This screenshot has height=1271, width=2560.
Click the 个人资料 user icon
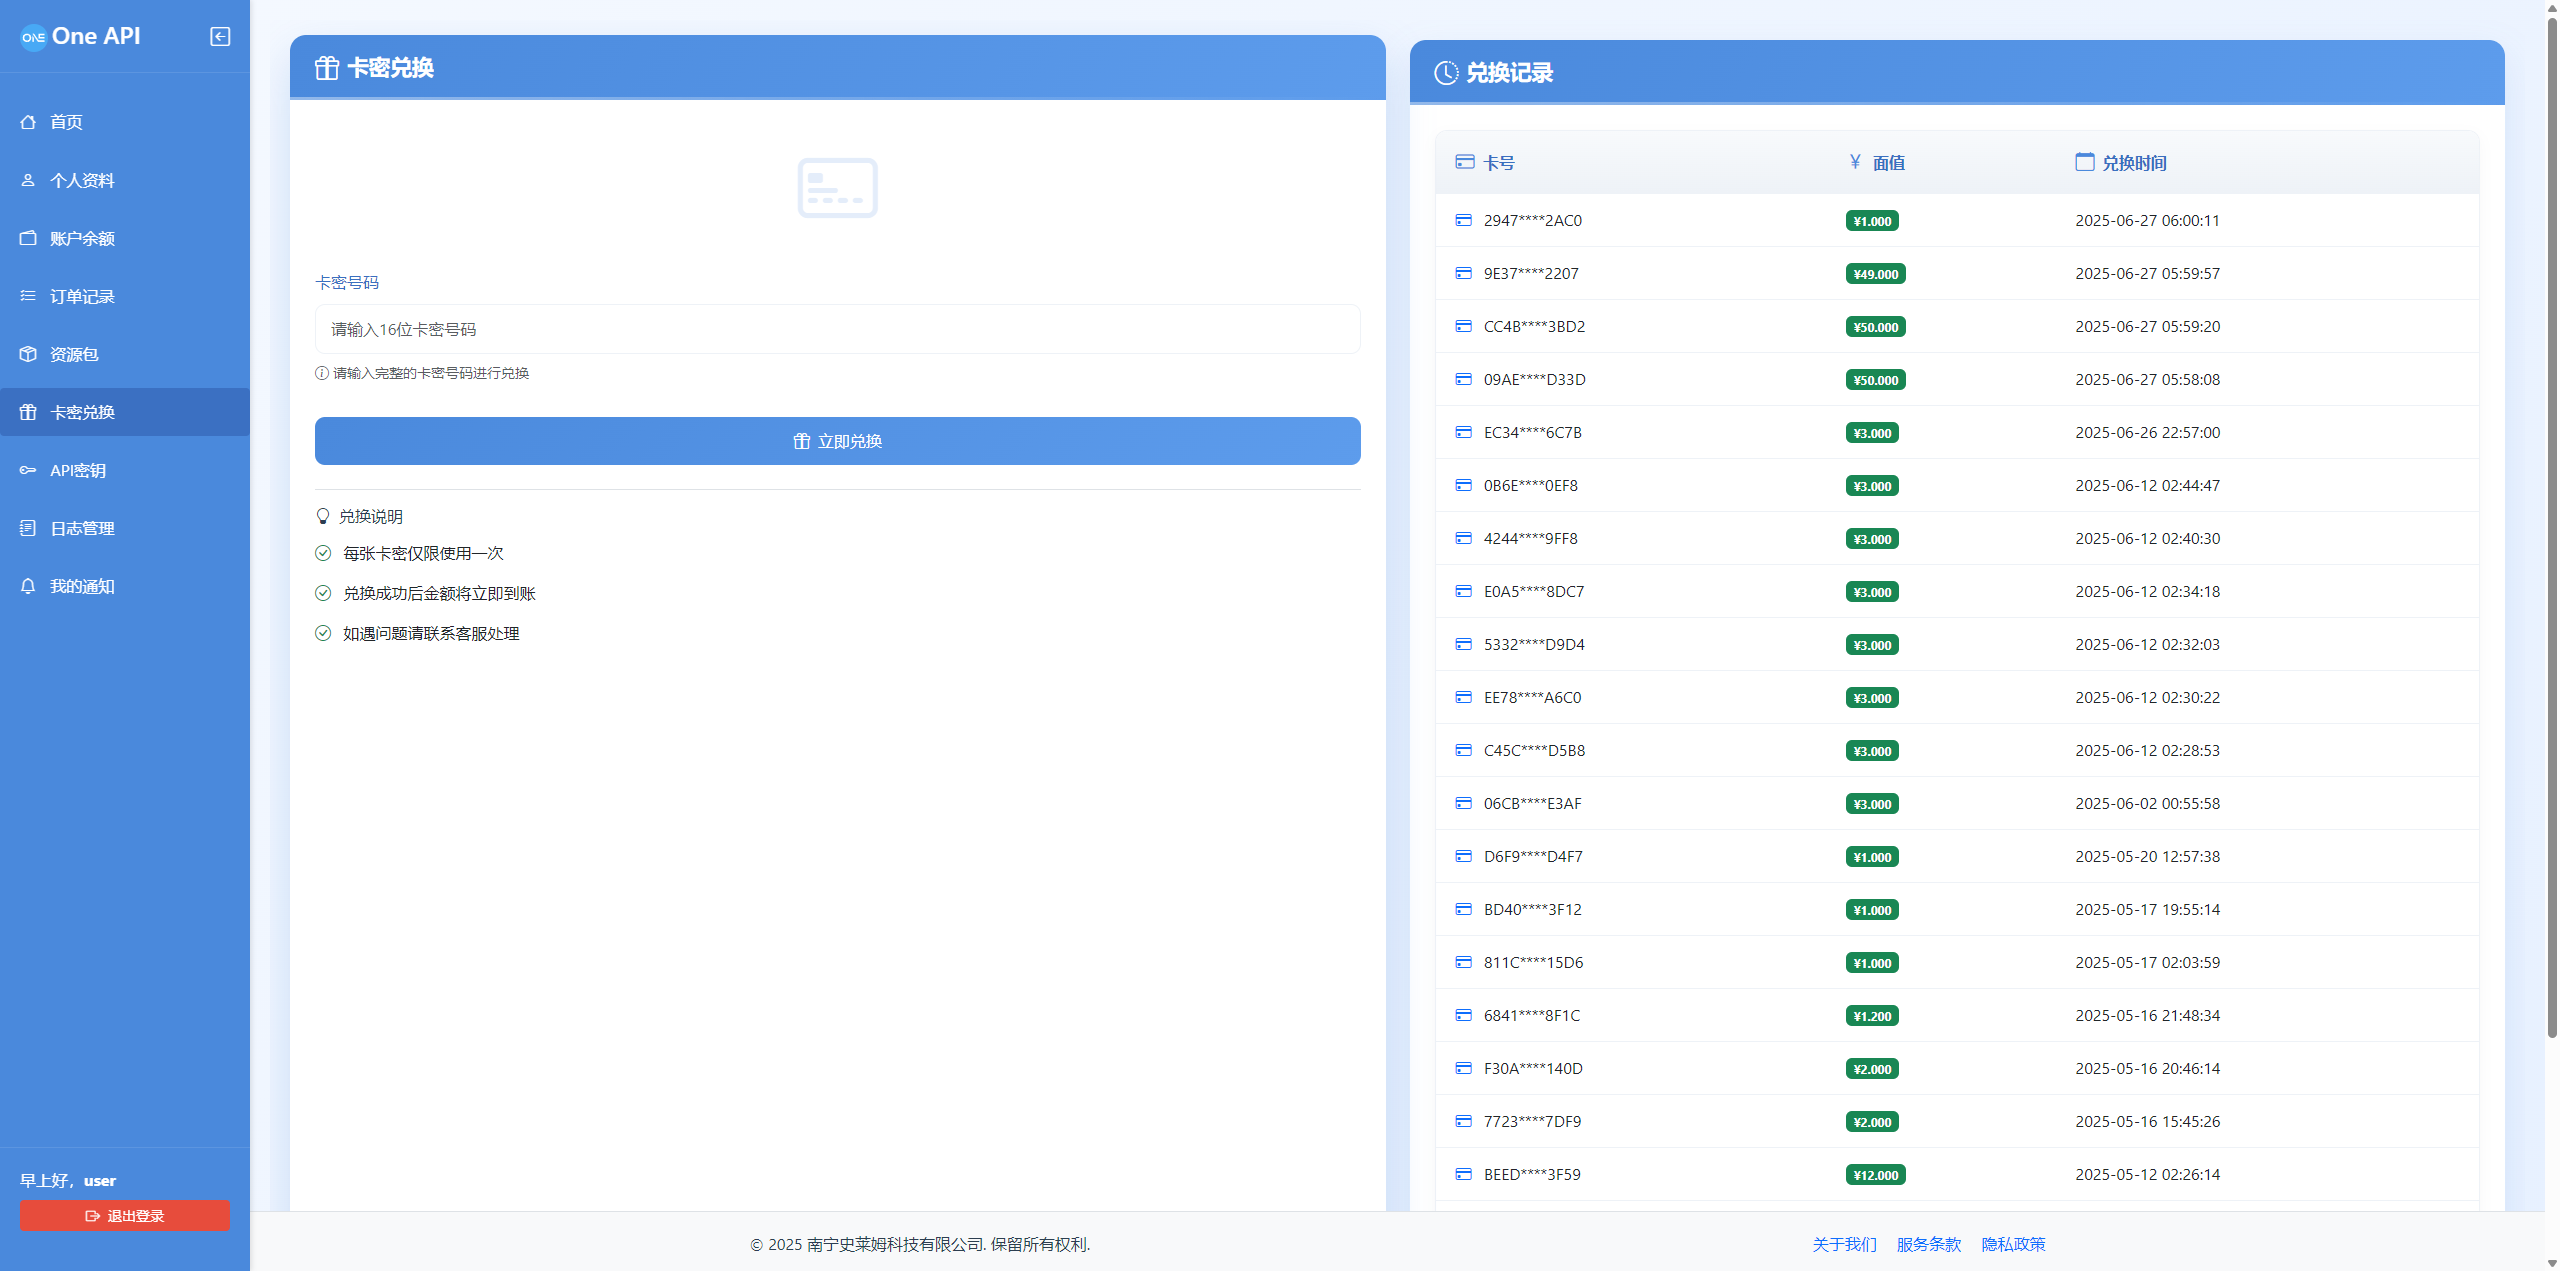[27, 180]
